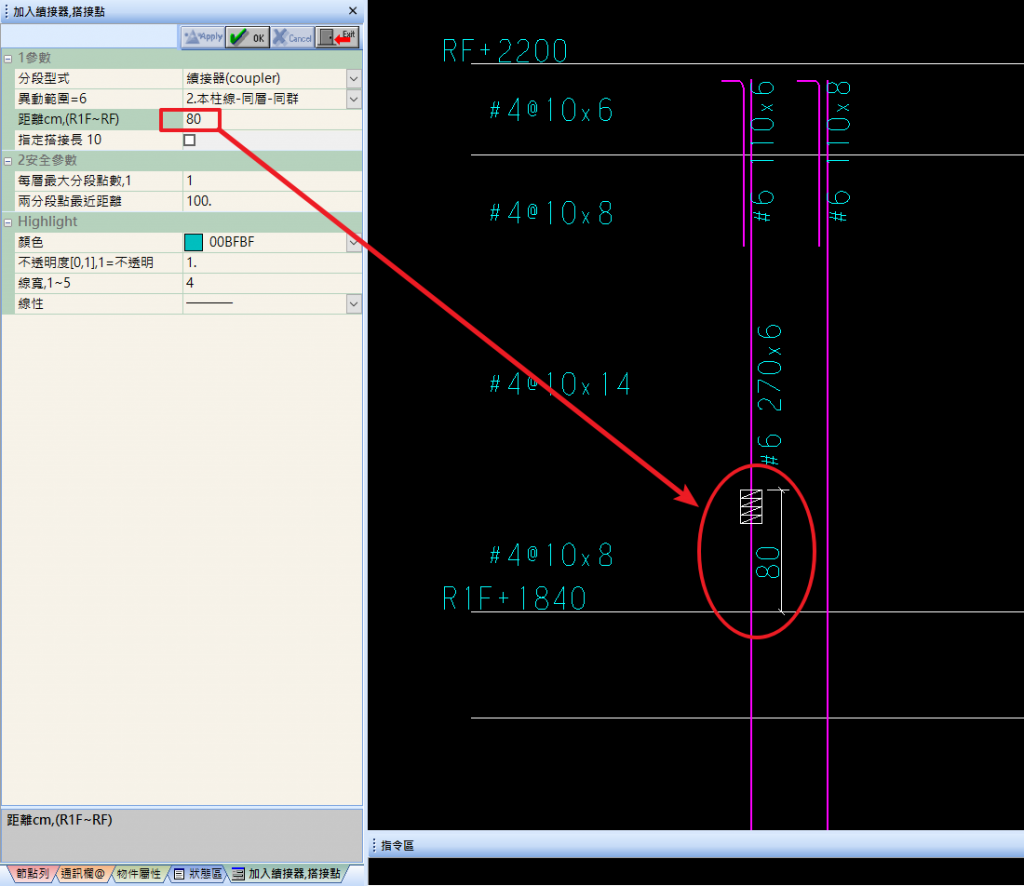Click the 分段型式 property label
Screen dimensions: 1024x886
[x=43, y=78]
